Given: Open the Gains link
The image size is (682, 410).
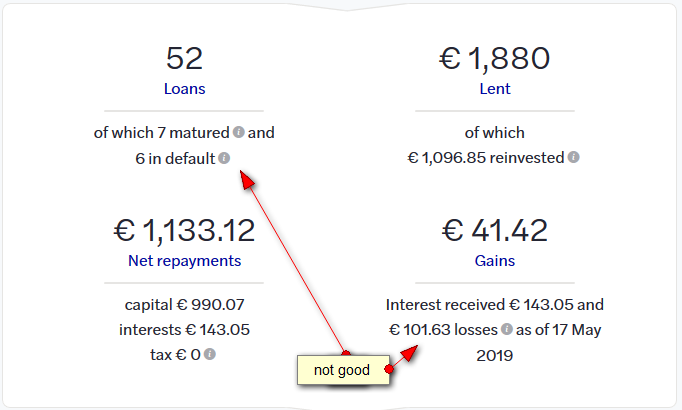Looking at the screenshot, I should [x=495, y=261].
